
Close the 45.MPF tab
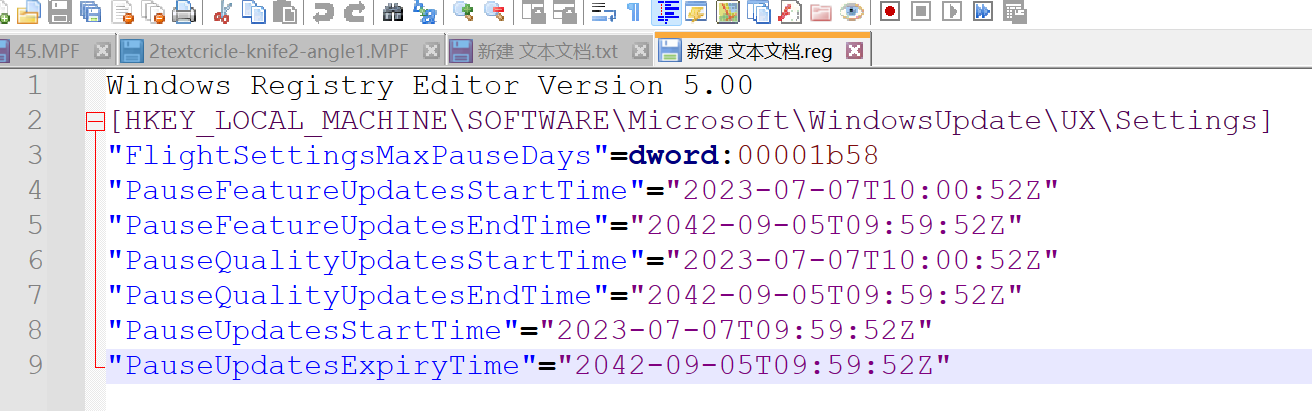(103, 50)
